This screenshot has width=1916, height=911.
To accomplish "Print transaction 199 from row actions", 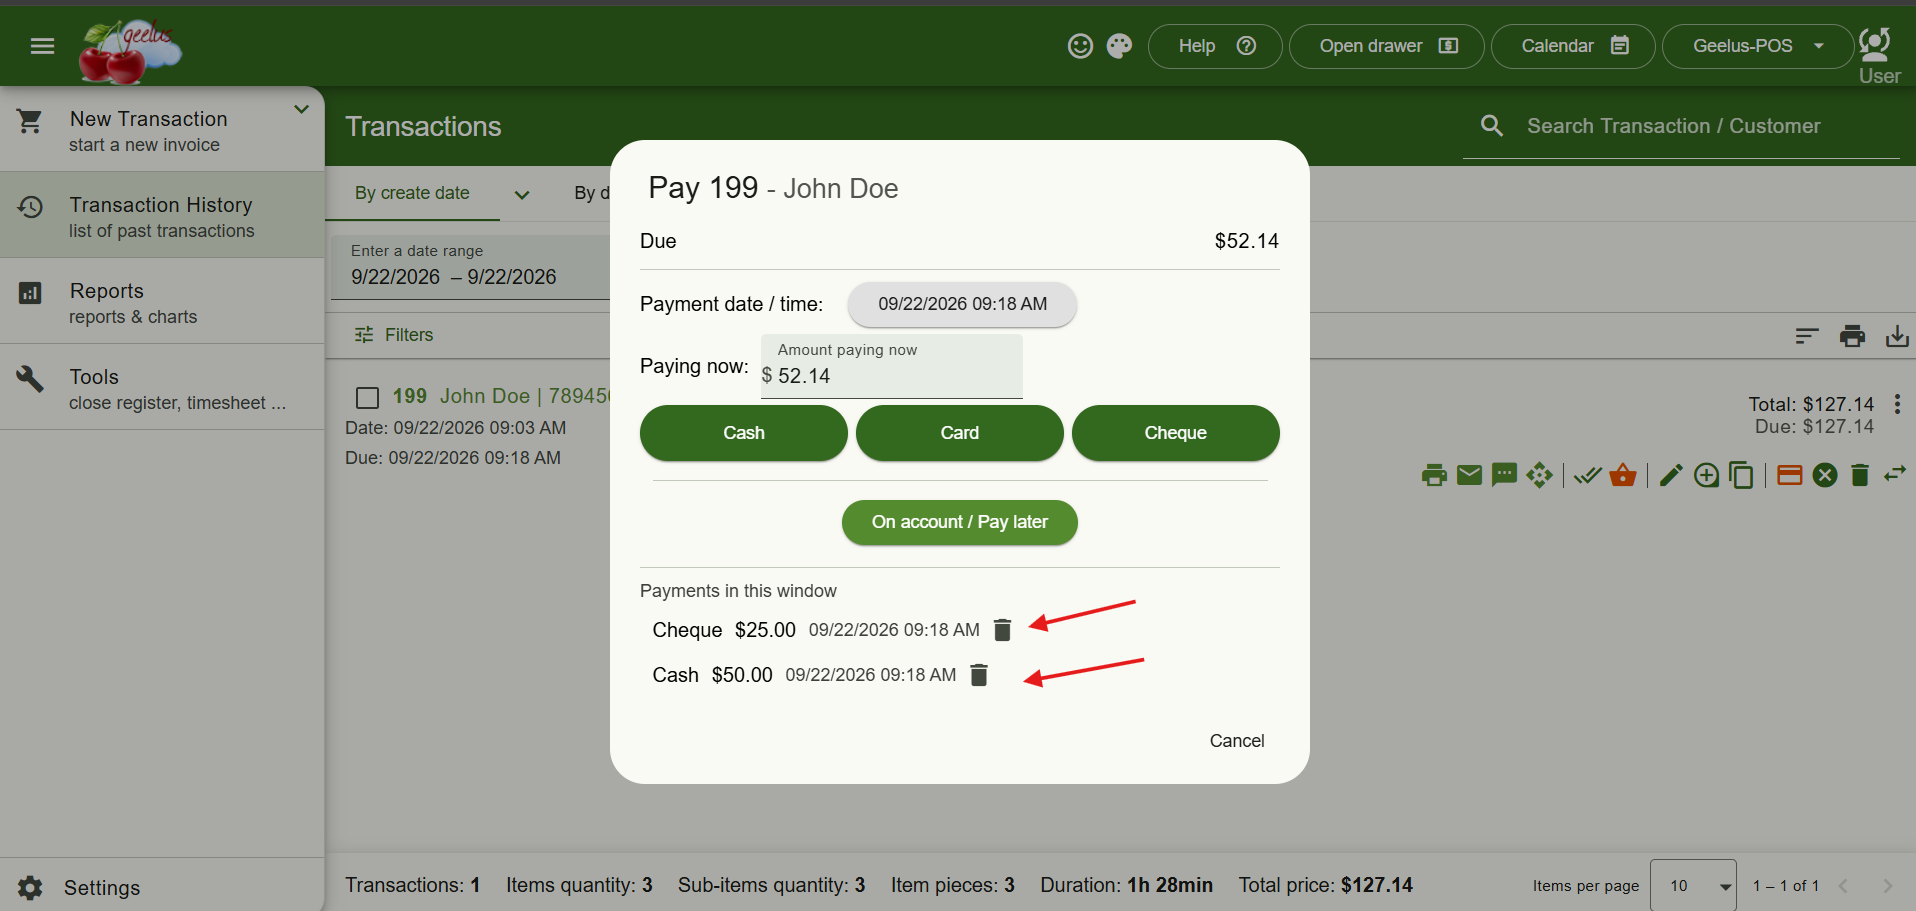I will pos(1434,475).
